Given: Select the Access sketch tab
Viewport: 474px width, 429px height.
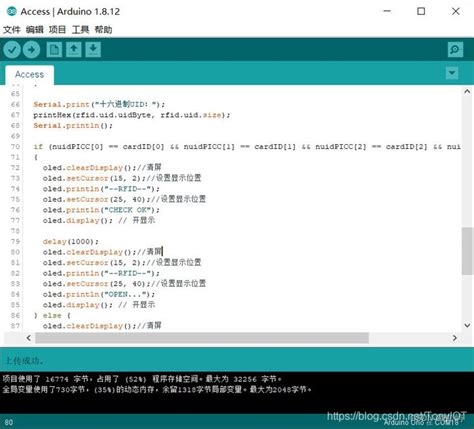Looking at the screenshot, I should pyautogui.click(x=29, y=74).
